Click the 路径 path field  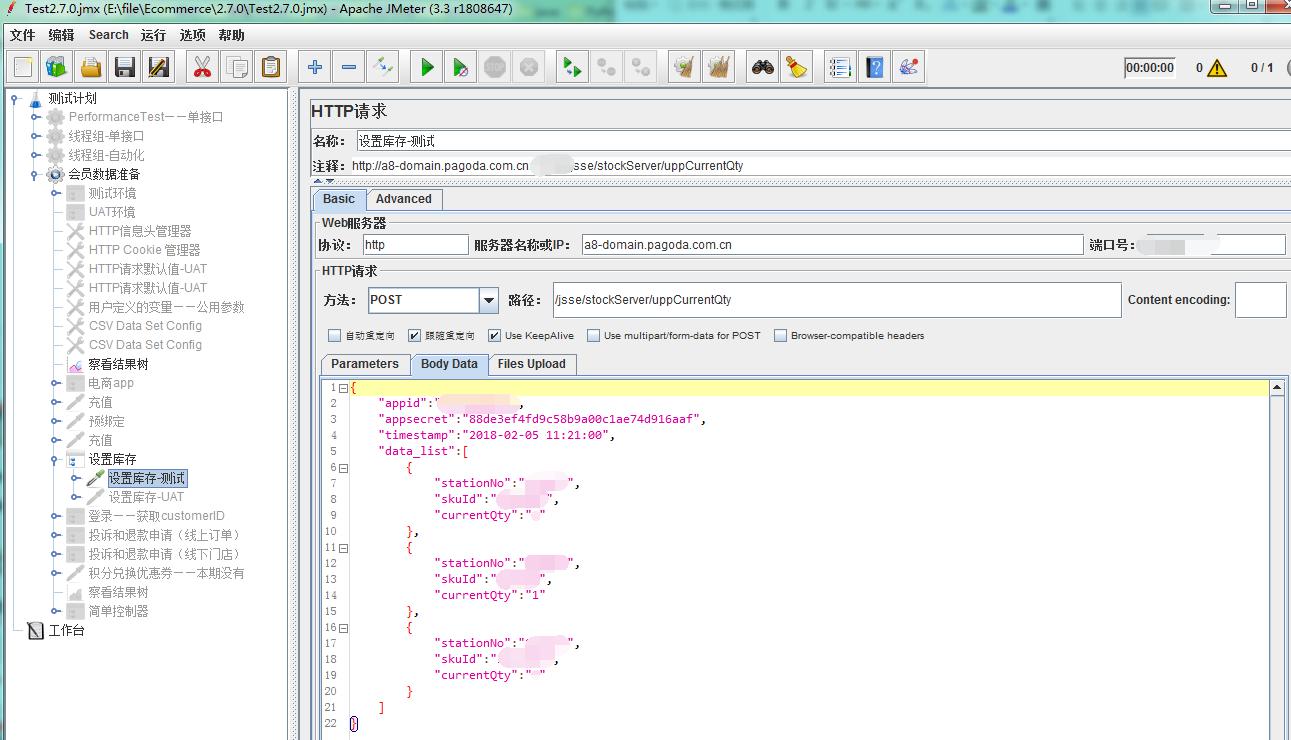pos(836,300)
